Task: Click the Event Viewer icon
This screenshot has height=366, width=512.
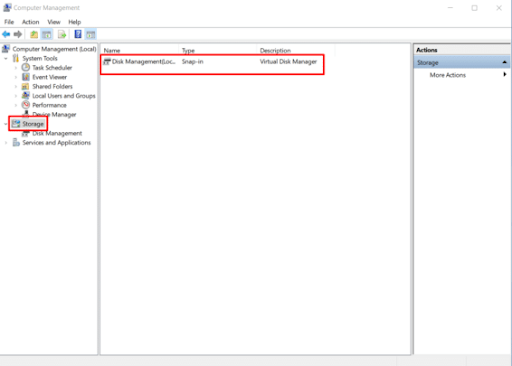Action: pos(26,77)
